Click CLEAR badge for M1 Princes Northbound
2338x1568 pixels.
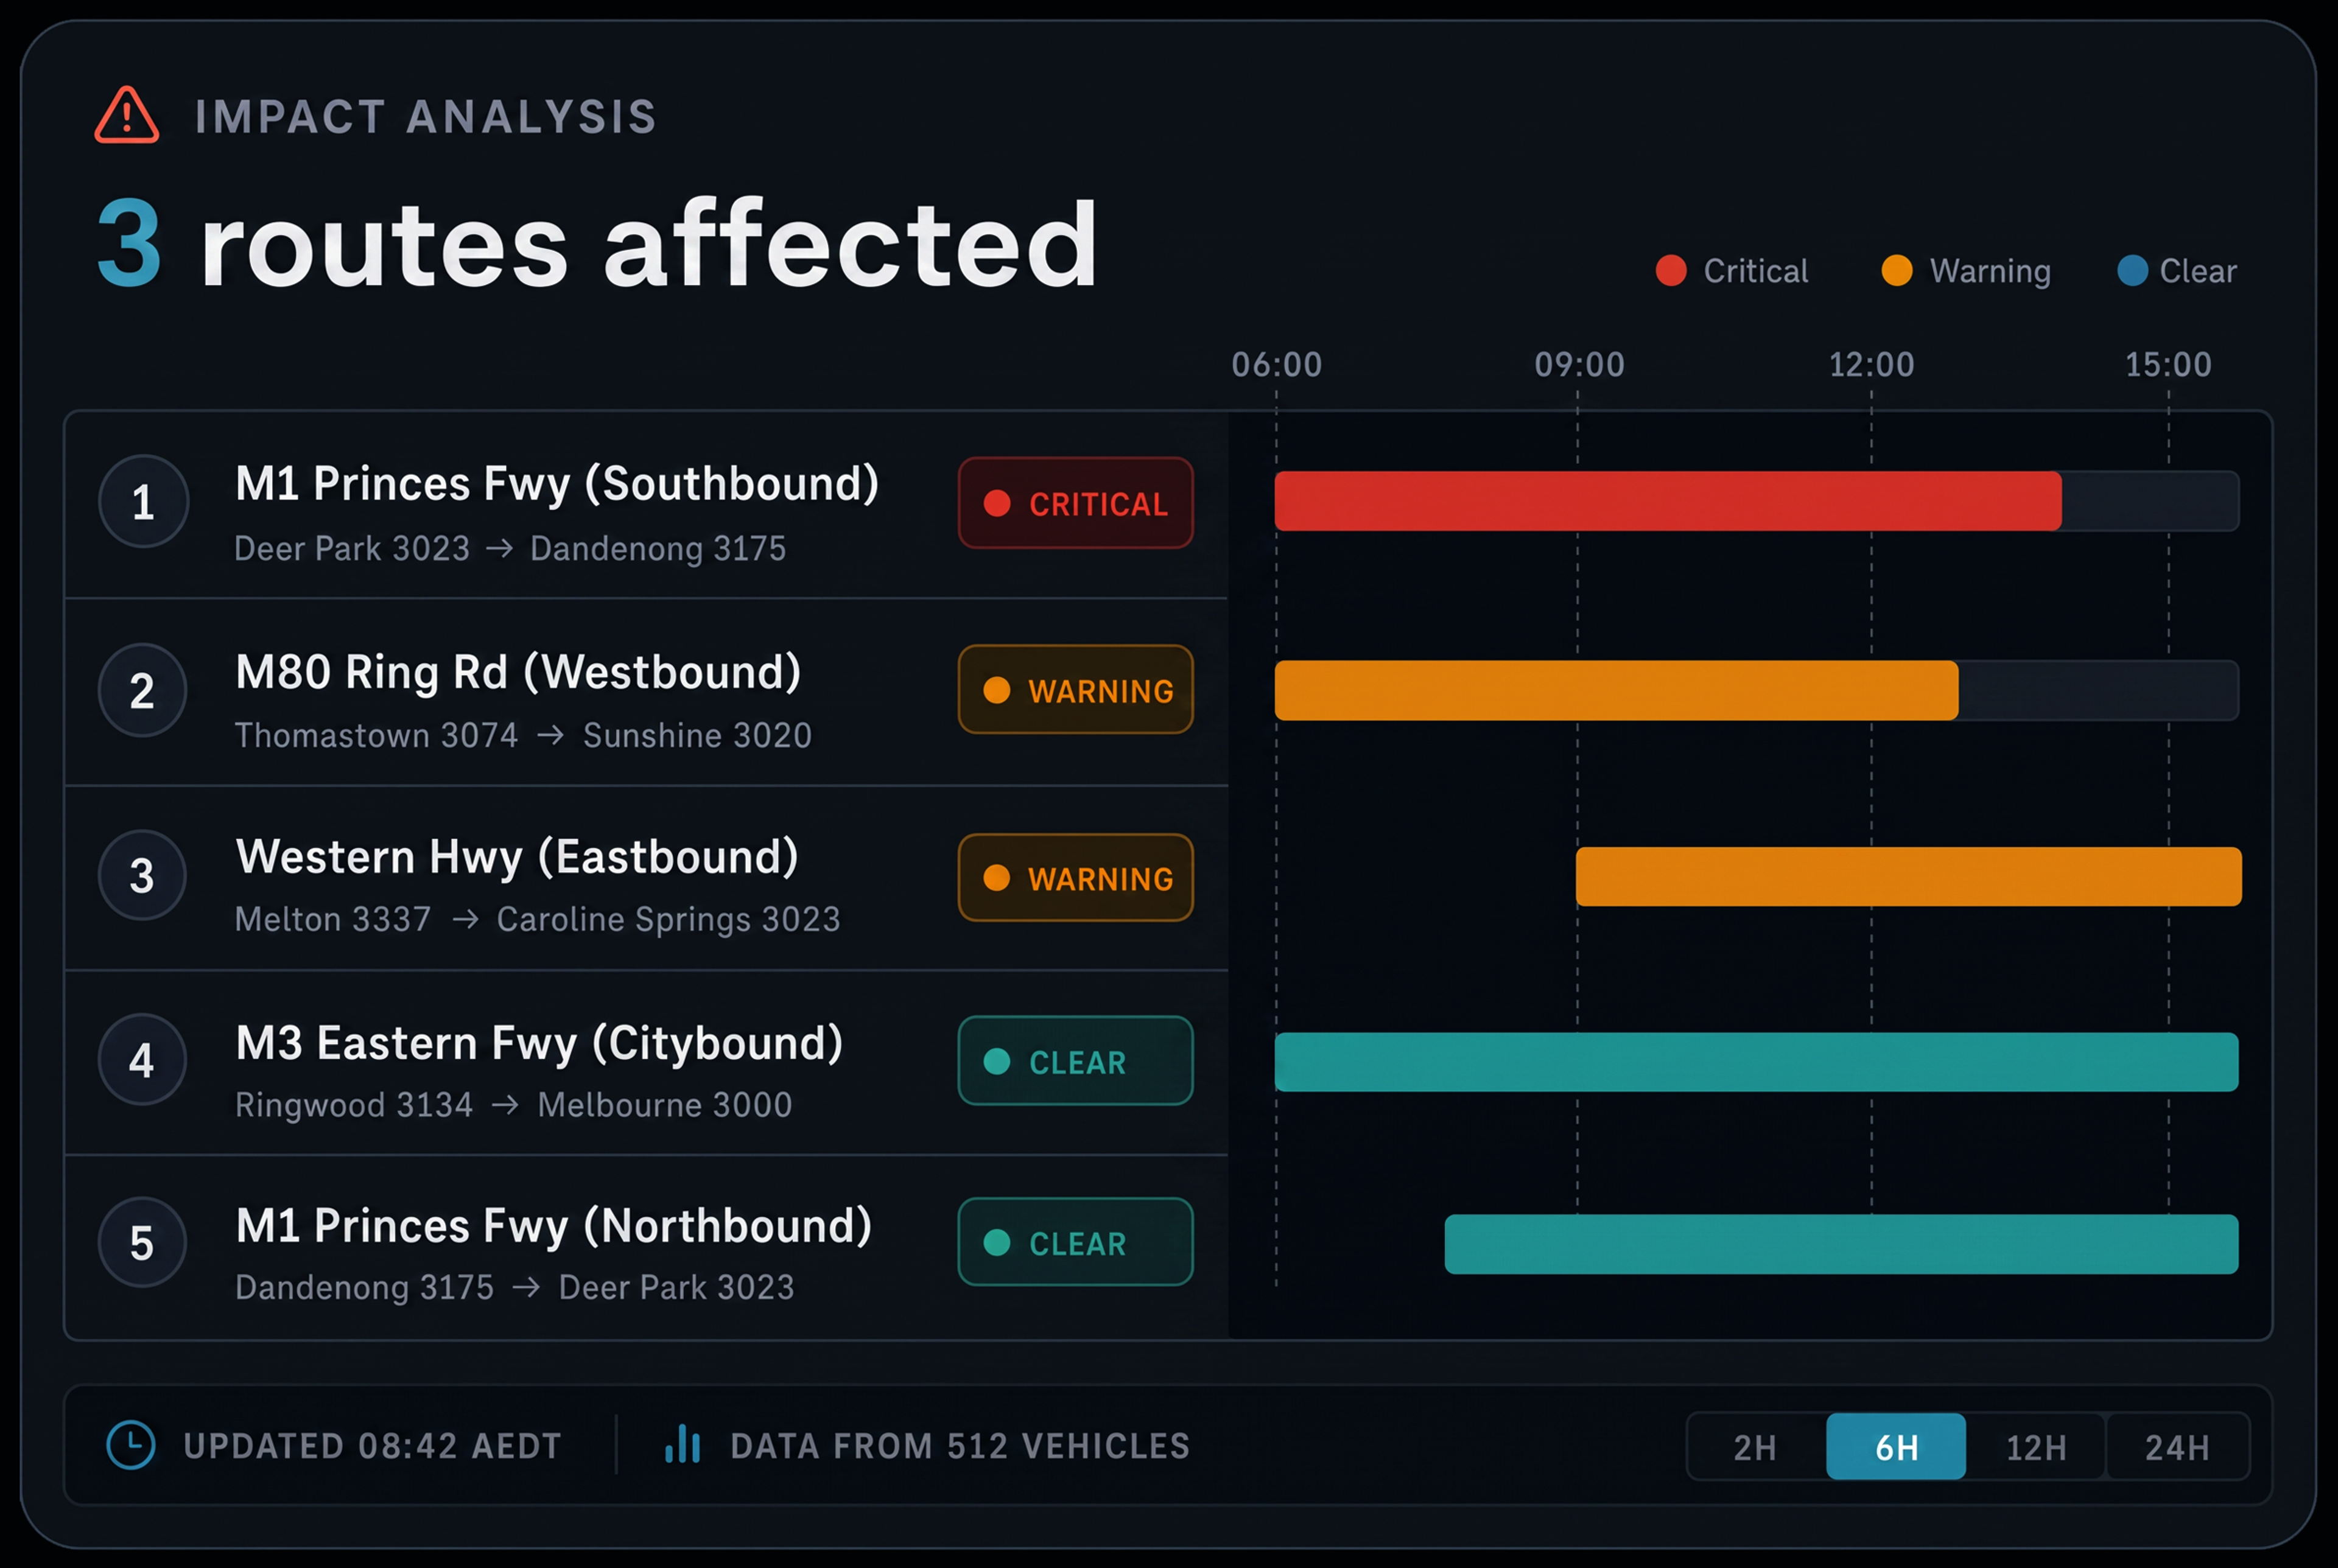click(1075, 1242)
